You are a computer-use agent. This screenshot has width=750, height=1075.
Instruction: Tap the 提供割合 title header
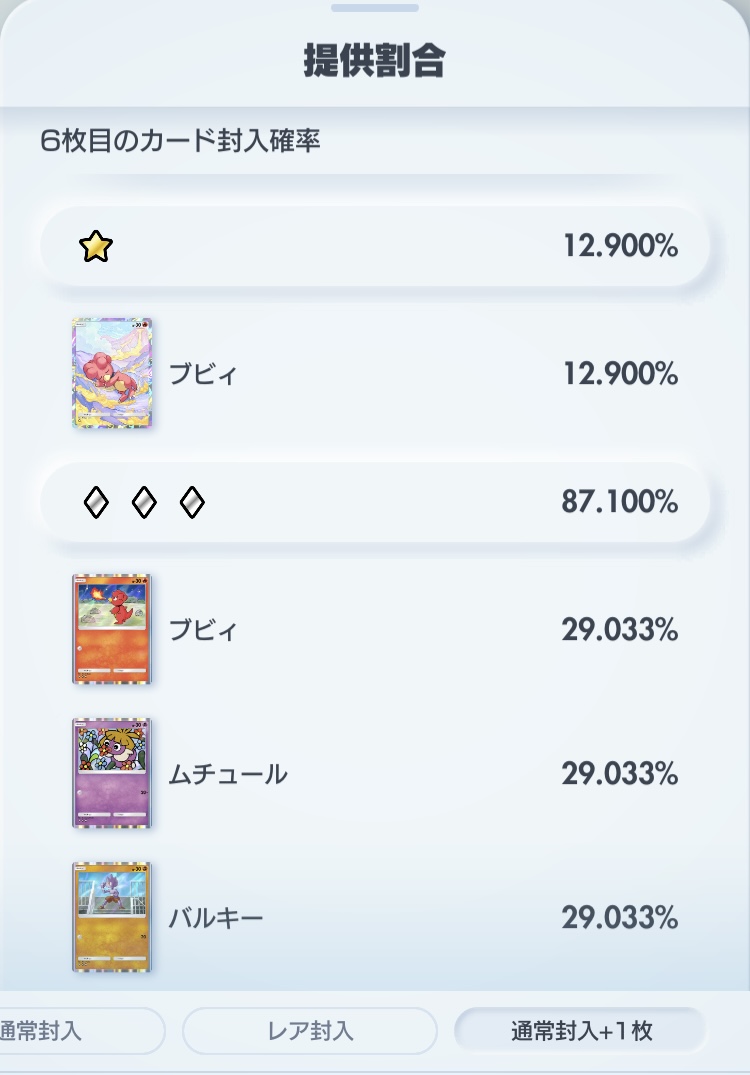click(x=374, y=60)
